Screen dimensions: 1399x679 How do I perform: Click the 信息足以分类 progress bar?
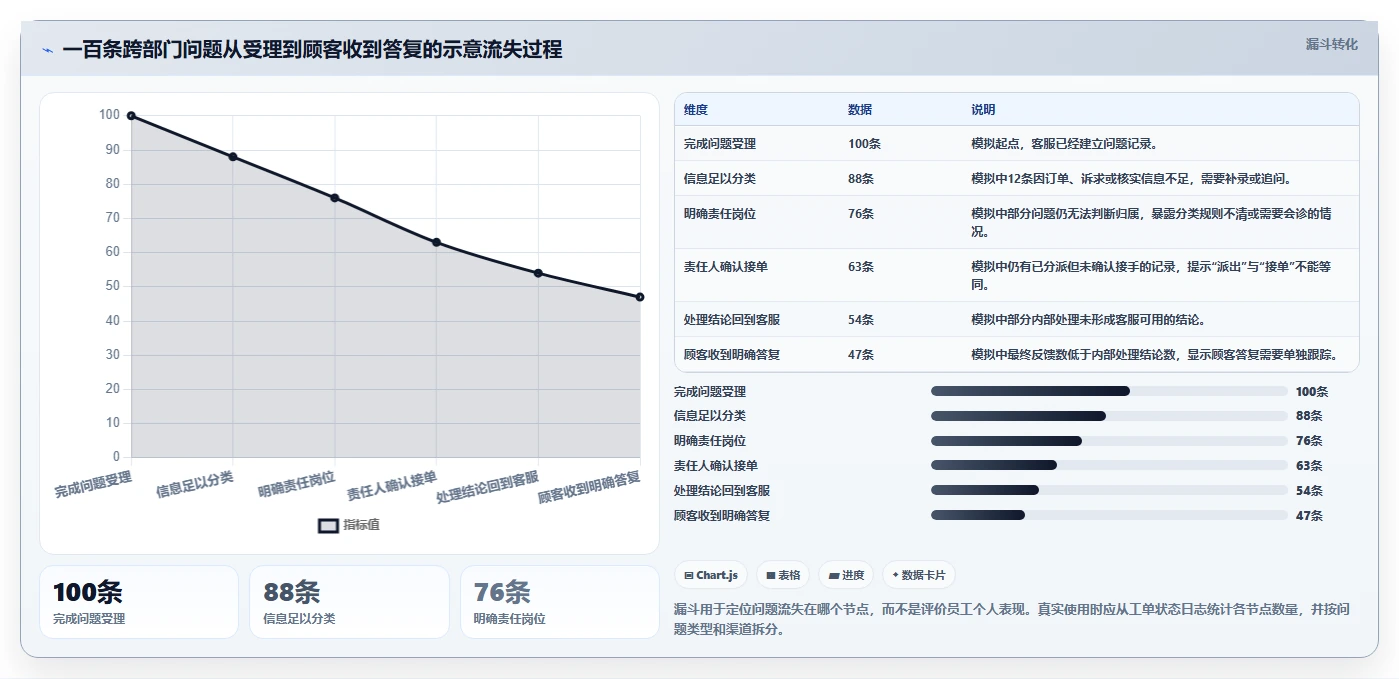[x=1109, y=416]
